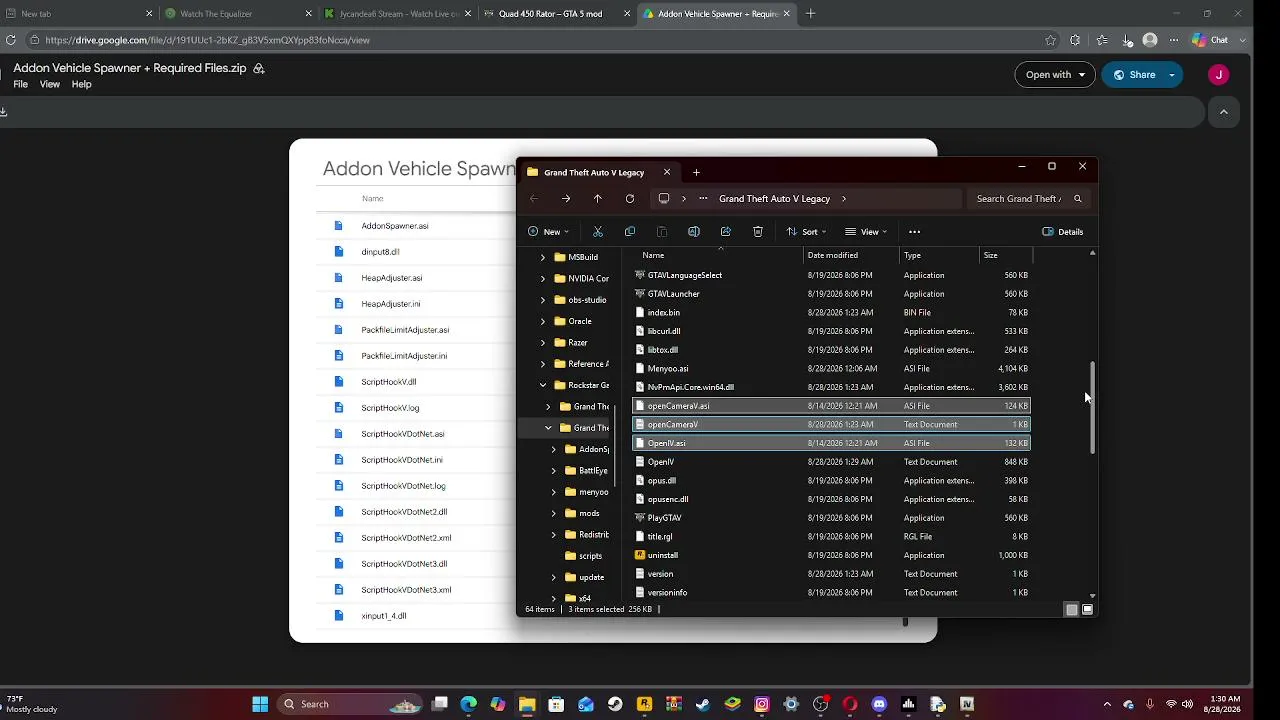Bookmark this page with the star icon

click(x=1050, y=40)
